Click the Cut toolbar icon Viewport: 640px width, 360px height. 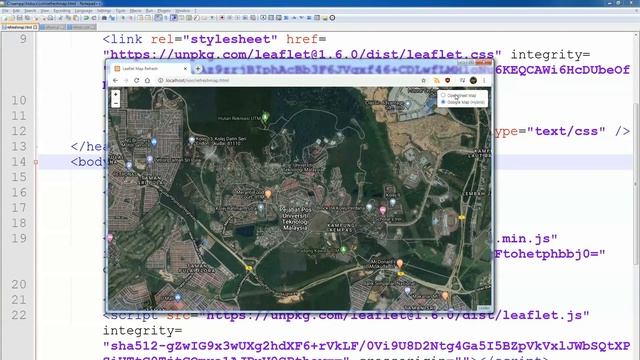(60, 18)
